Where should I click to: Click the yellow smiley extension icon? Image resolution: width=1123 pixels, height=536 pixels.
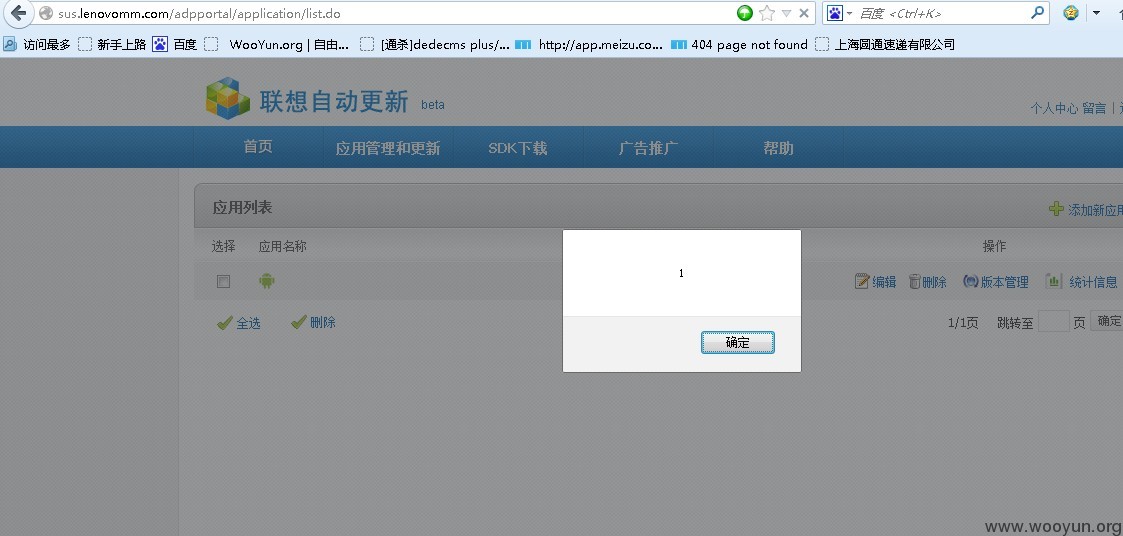point(1071,13)
